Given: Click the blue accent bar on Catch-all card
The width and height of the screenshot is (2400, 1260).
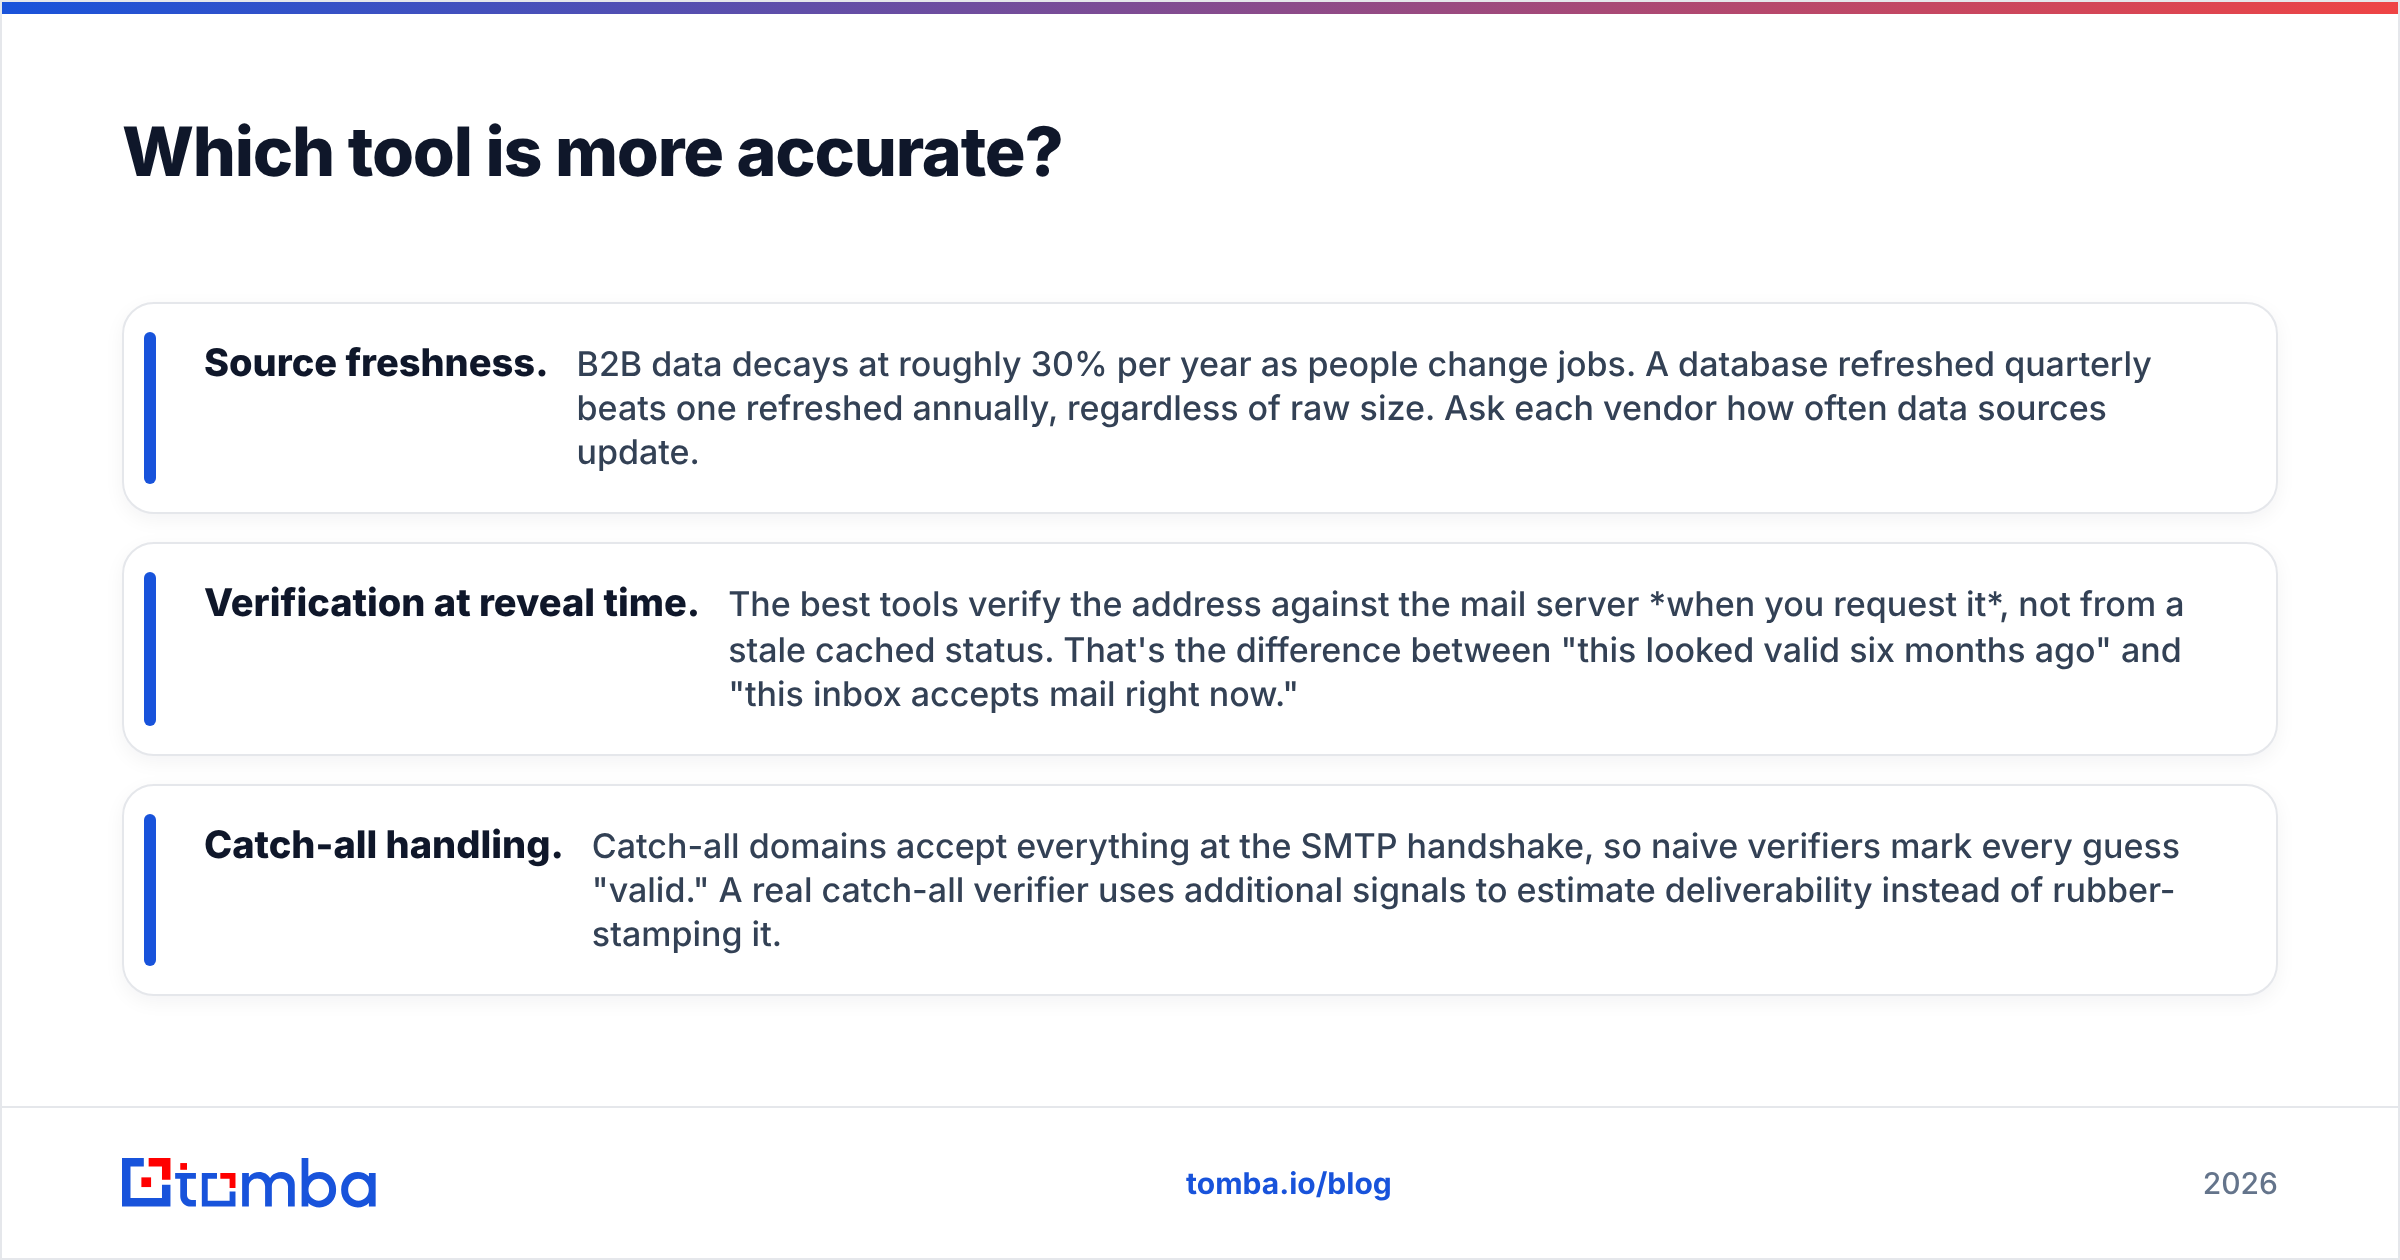Looking at the screenshot, I should tap(150, 890).
